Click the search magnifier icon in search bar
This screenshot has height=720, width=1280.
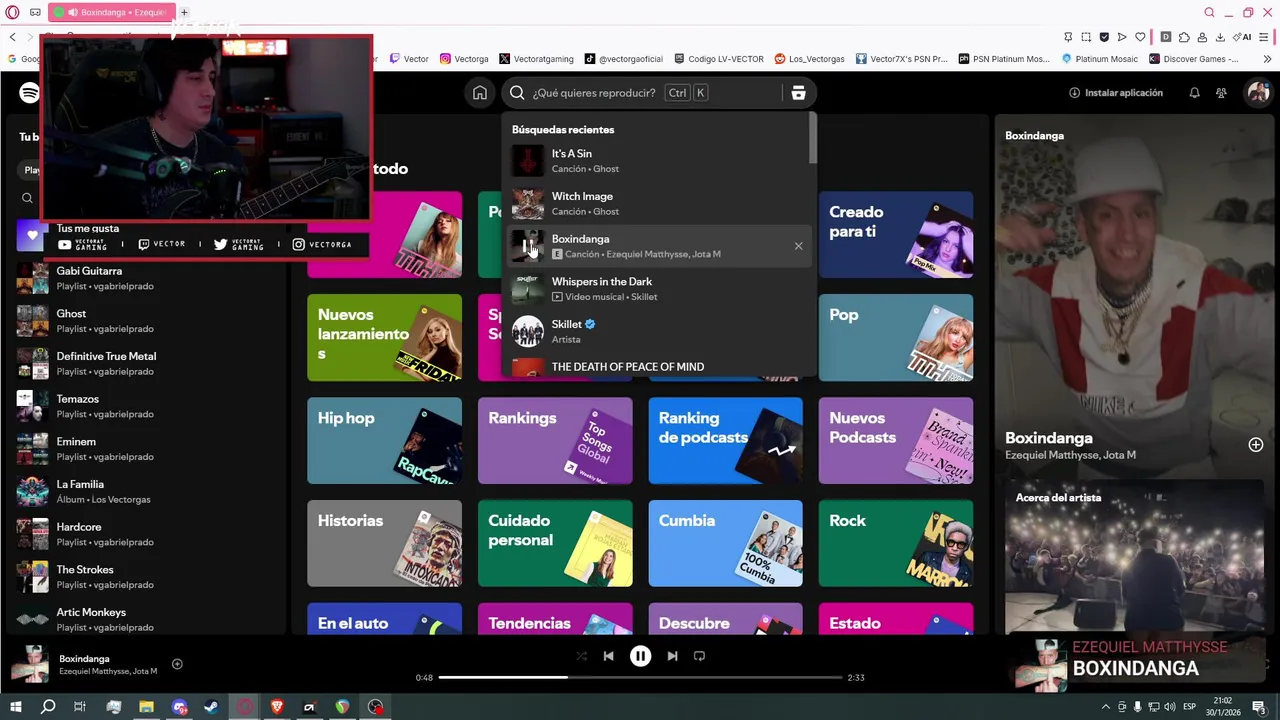[517, 93]
